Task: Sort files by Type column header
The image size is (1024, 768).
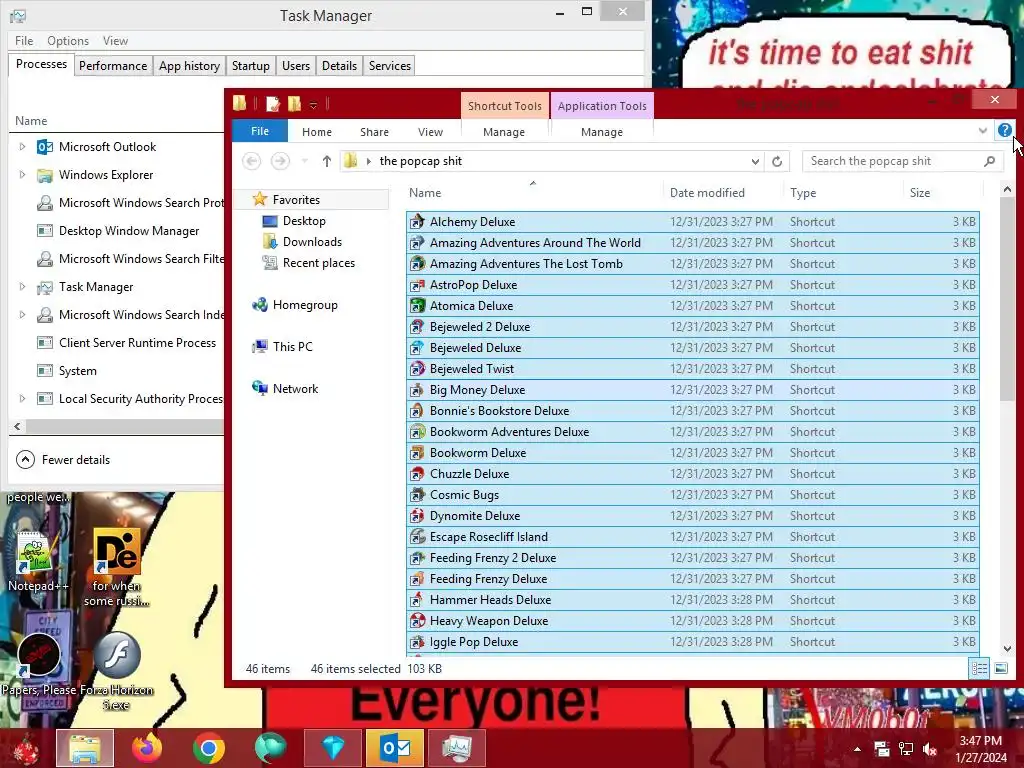Action: [843, 193]
